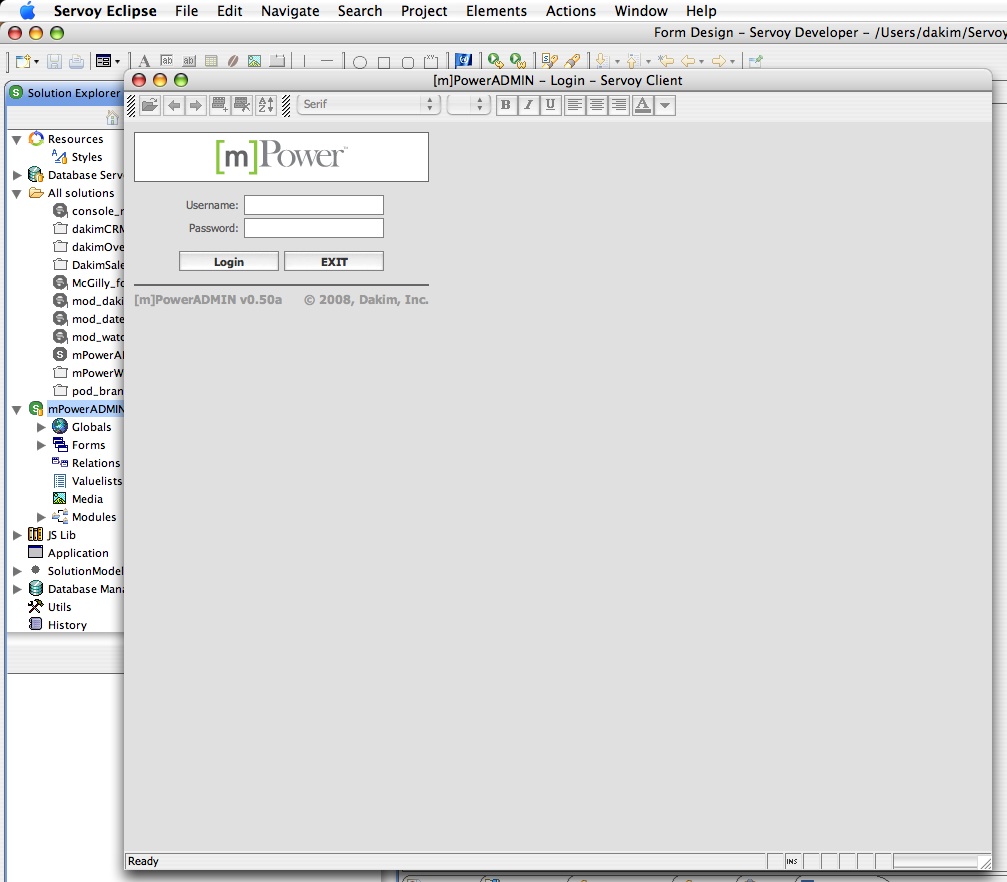Select the image media element tool
The width and height of the screenshot is (1007, 882).
click(254, 61)
